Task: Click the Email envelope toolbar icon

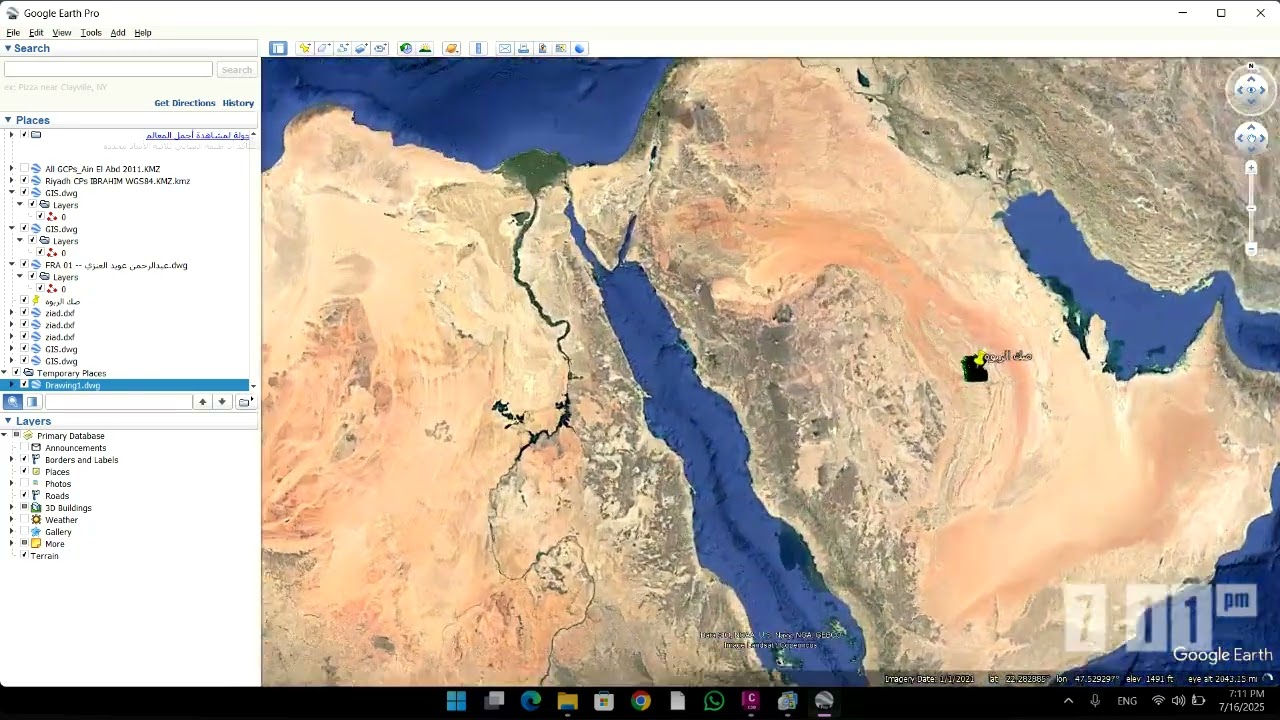Action: pyautogui.click(x=504, y=48)
